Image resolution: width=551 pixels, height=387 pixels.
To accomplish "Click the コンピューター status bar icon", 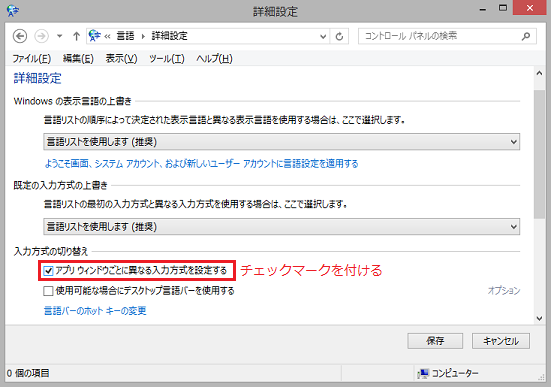I will pyautogui.click(x=423, y=373).
